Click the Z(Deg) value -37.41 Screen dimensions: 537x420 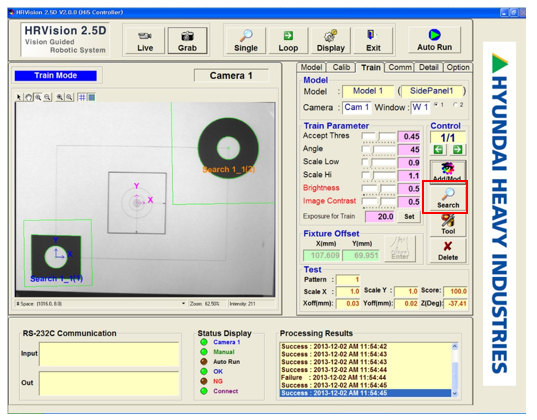pyautogui.click(x=455, y=304)
